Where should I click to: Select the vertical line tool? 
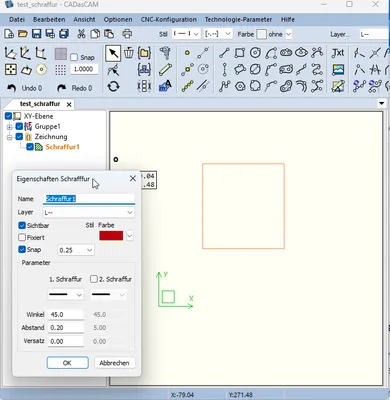(224, 70)
